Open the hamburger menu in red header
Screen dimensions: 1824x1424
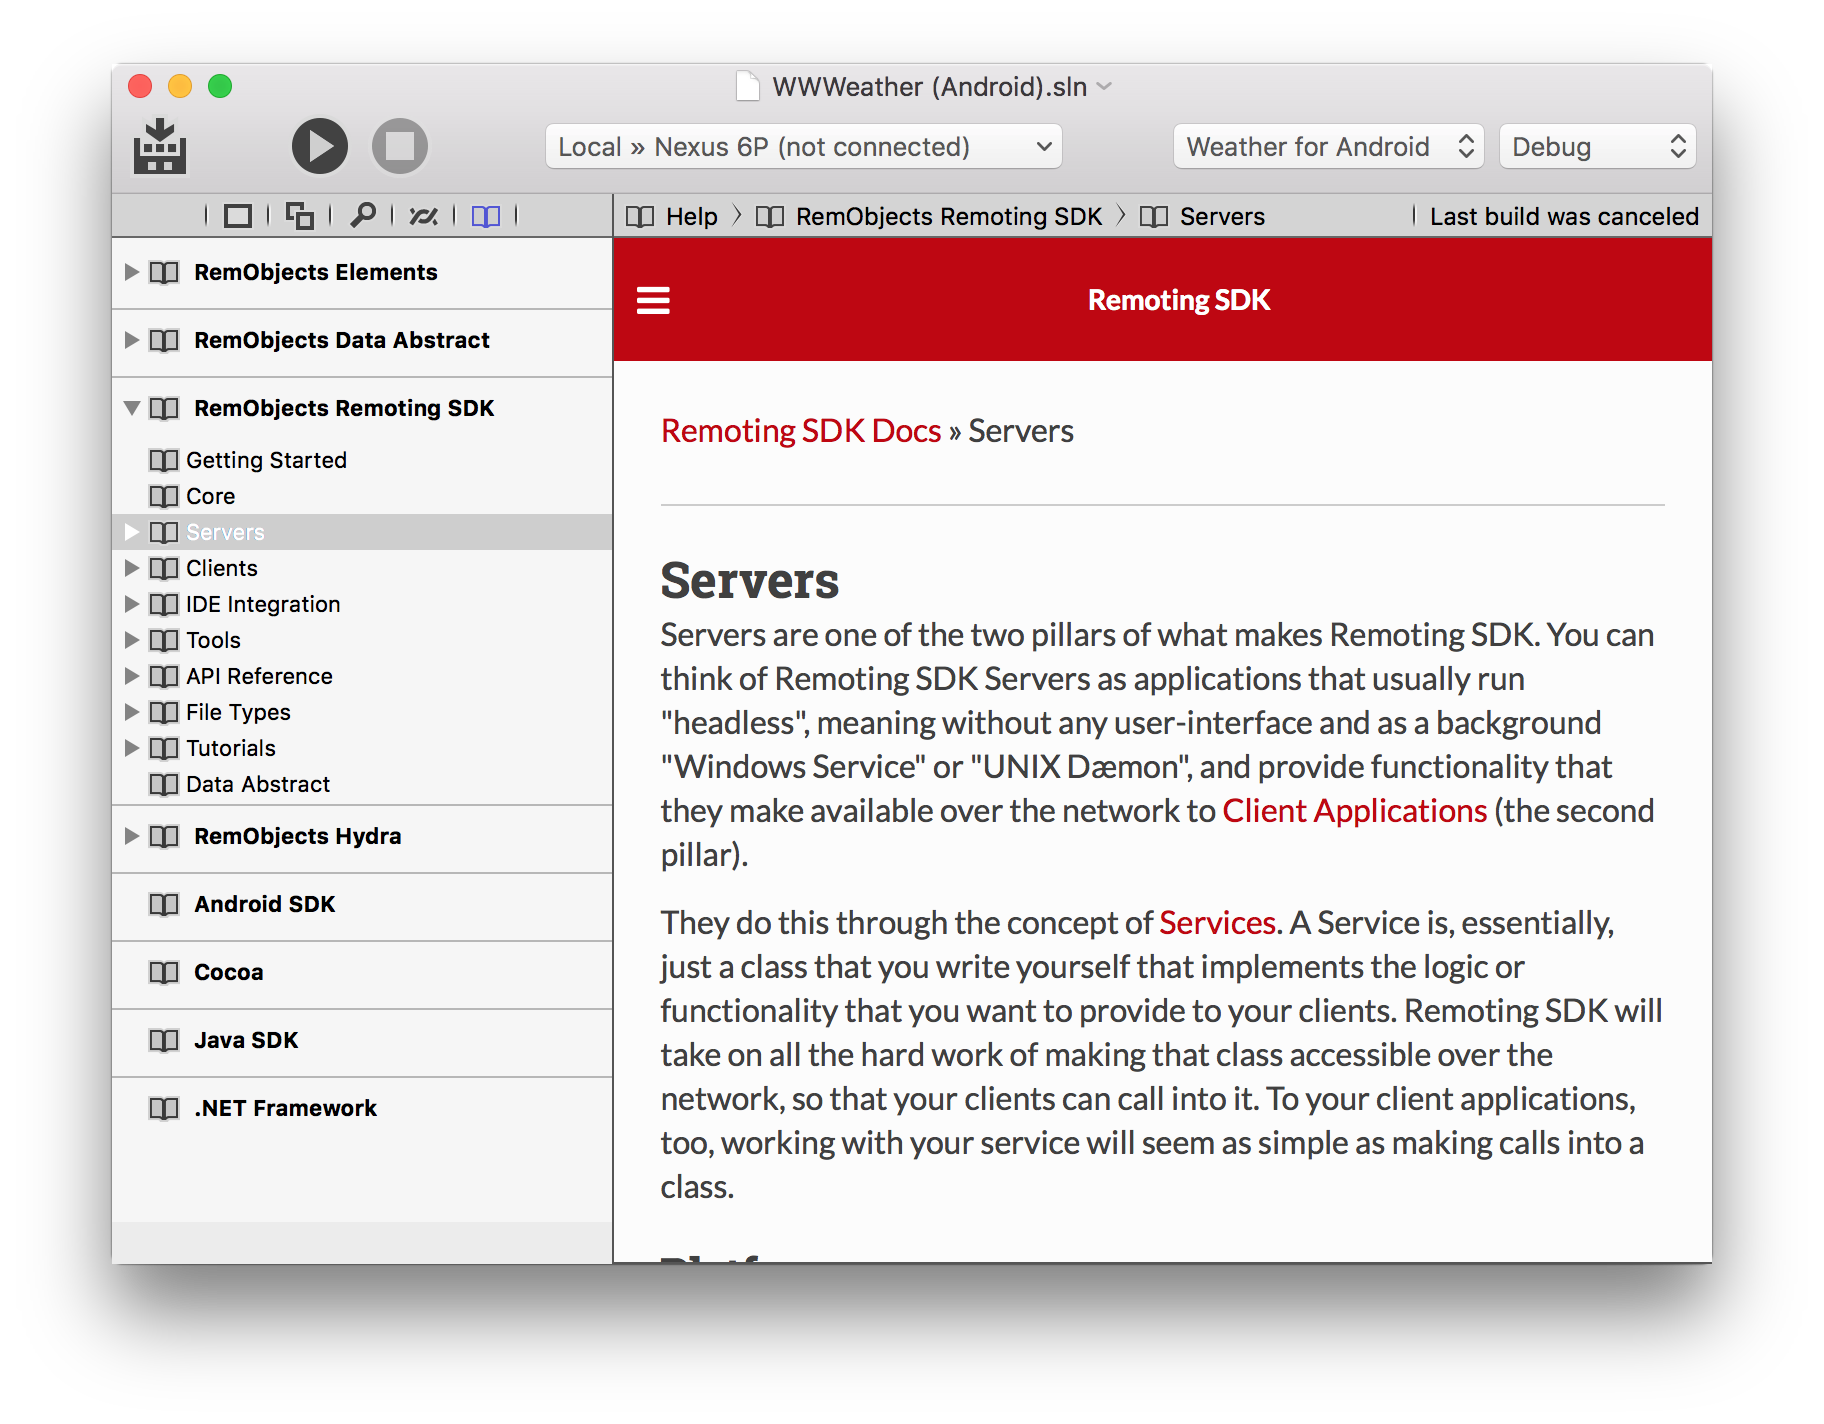click(653, 300)
